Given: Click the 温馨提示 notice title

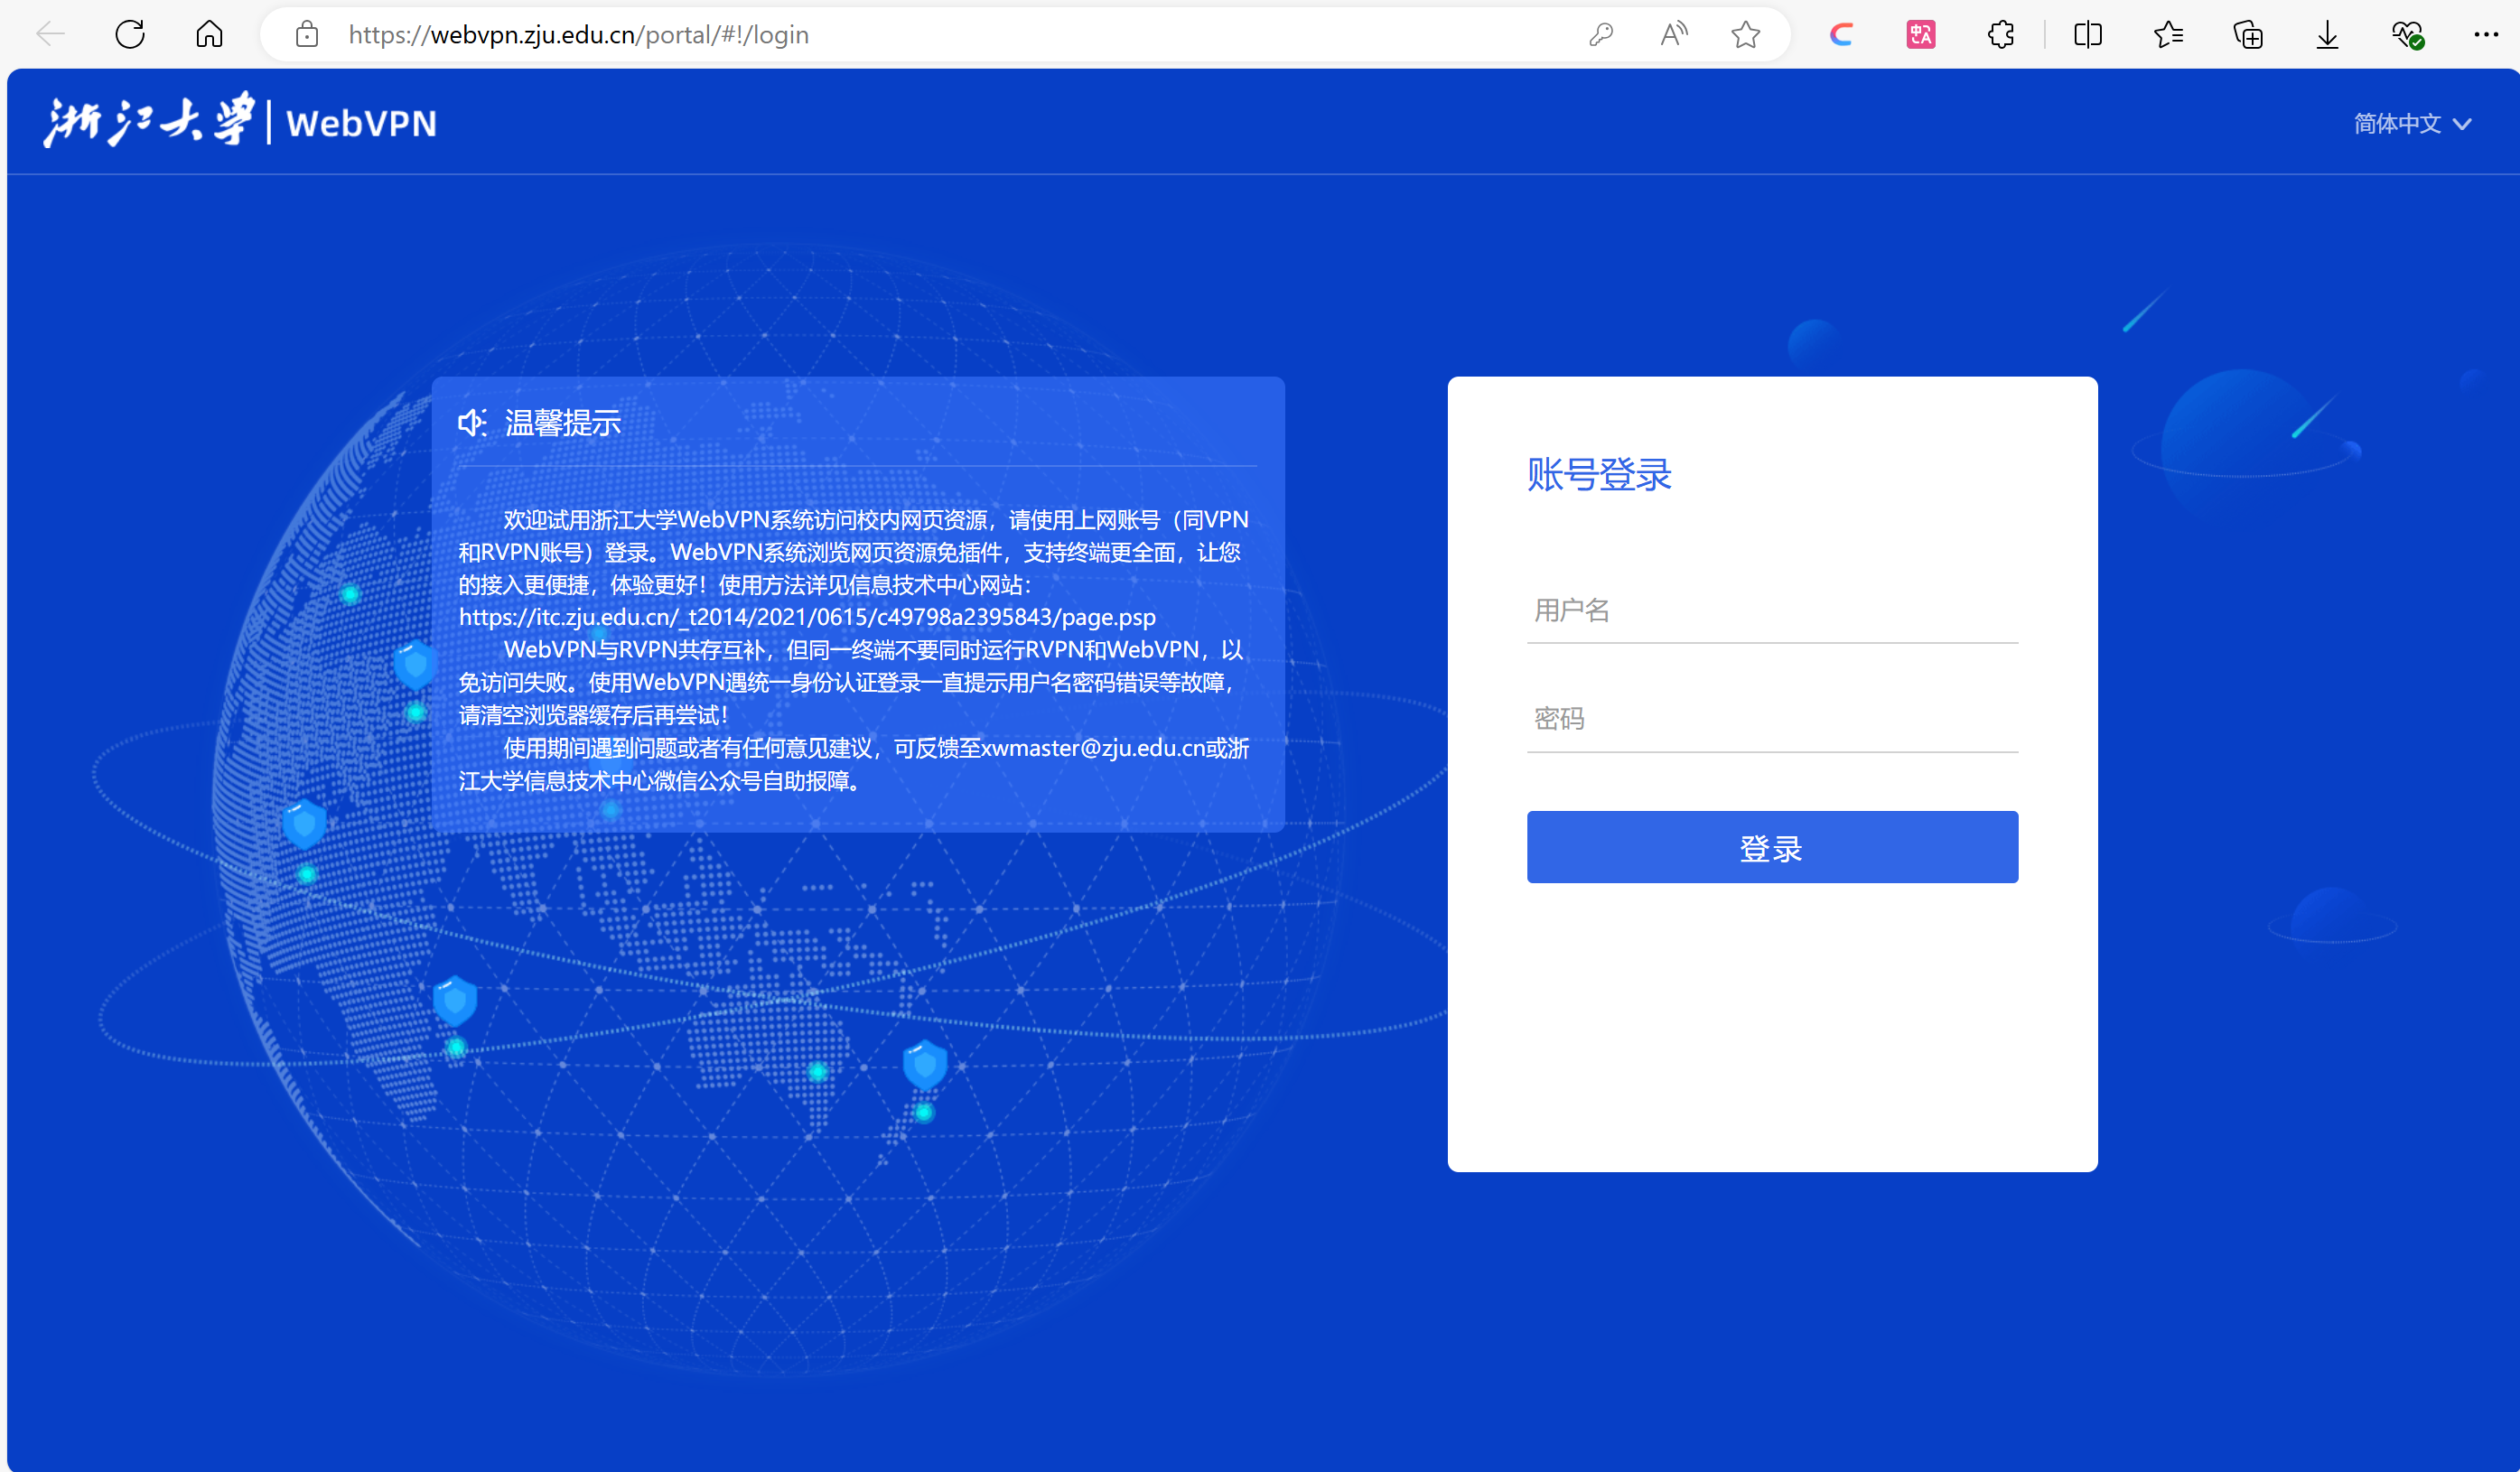Looking at the screenshot, I should [x=563, y=423].
